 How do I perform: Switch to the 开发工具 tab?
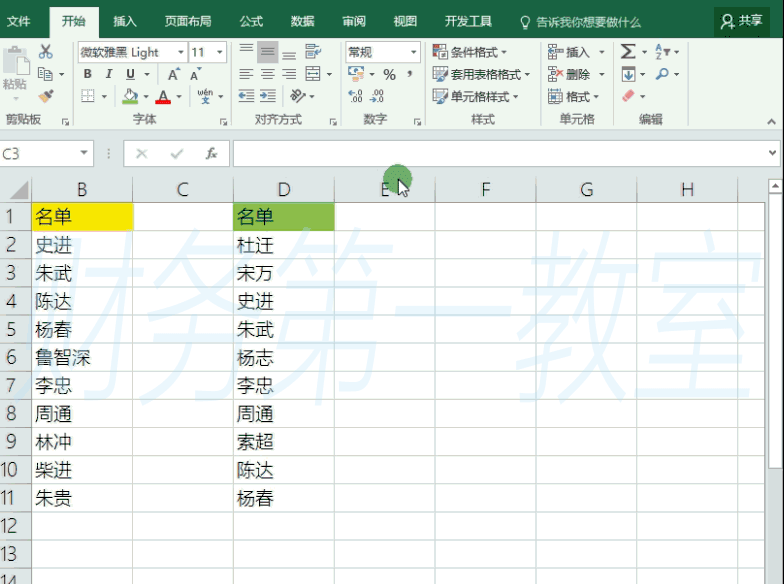pyautogui.click(x=468, y=21)
